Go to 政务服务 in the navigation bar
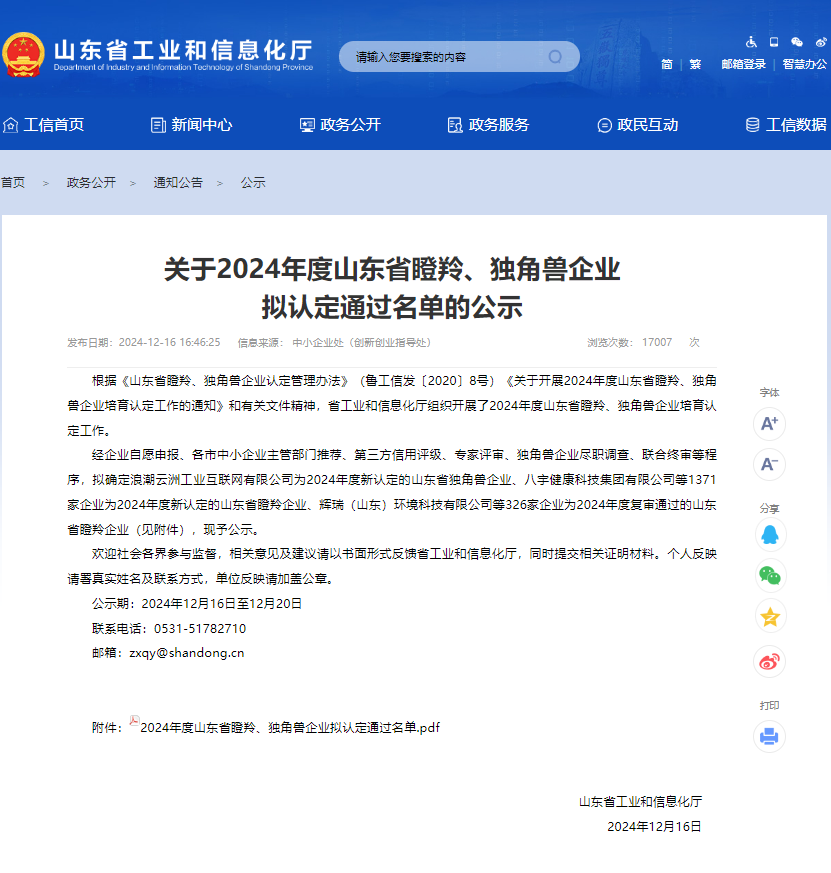The height and width of the screenshot is (873, 831). click(488, 125)
